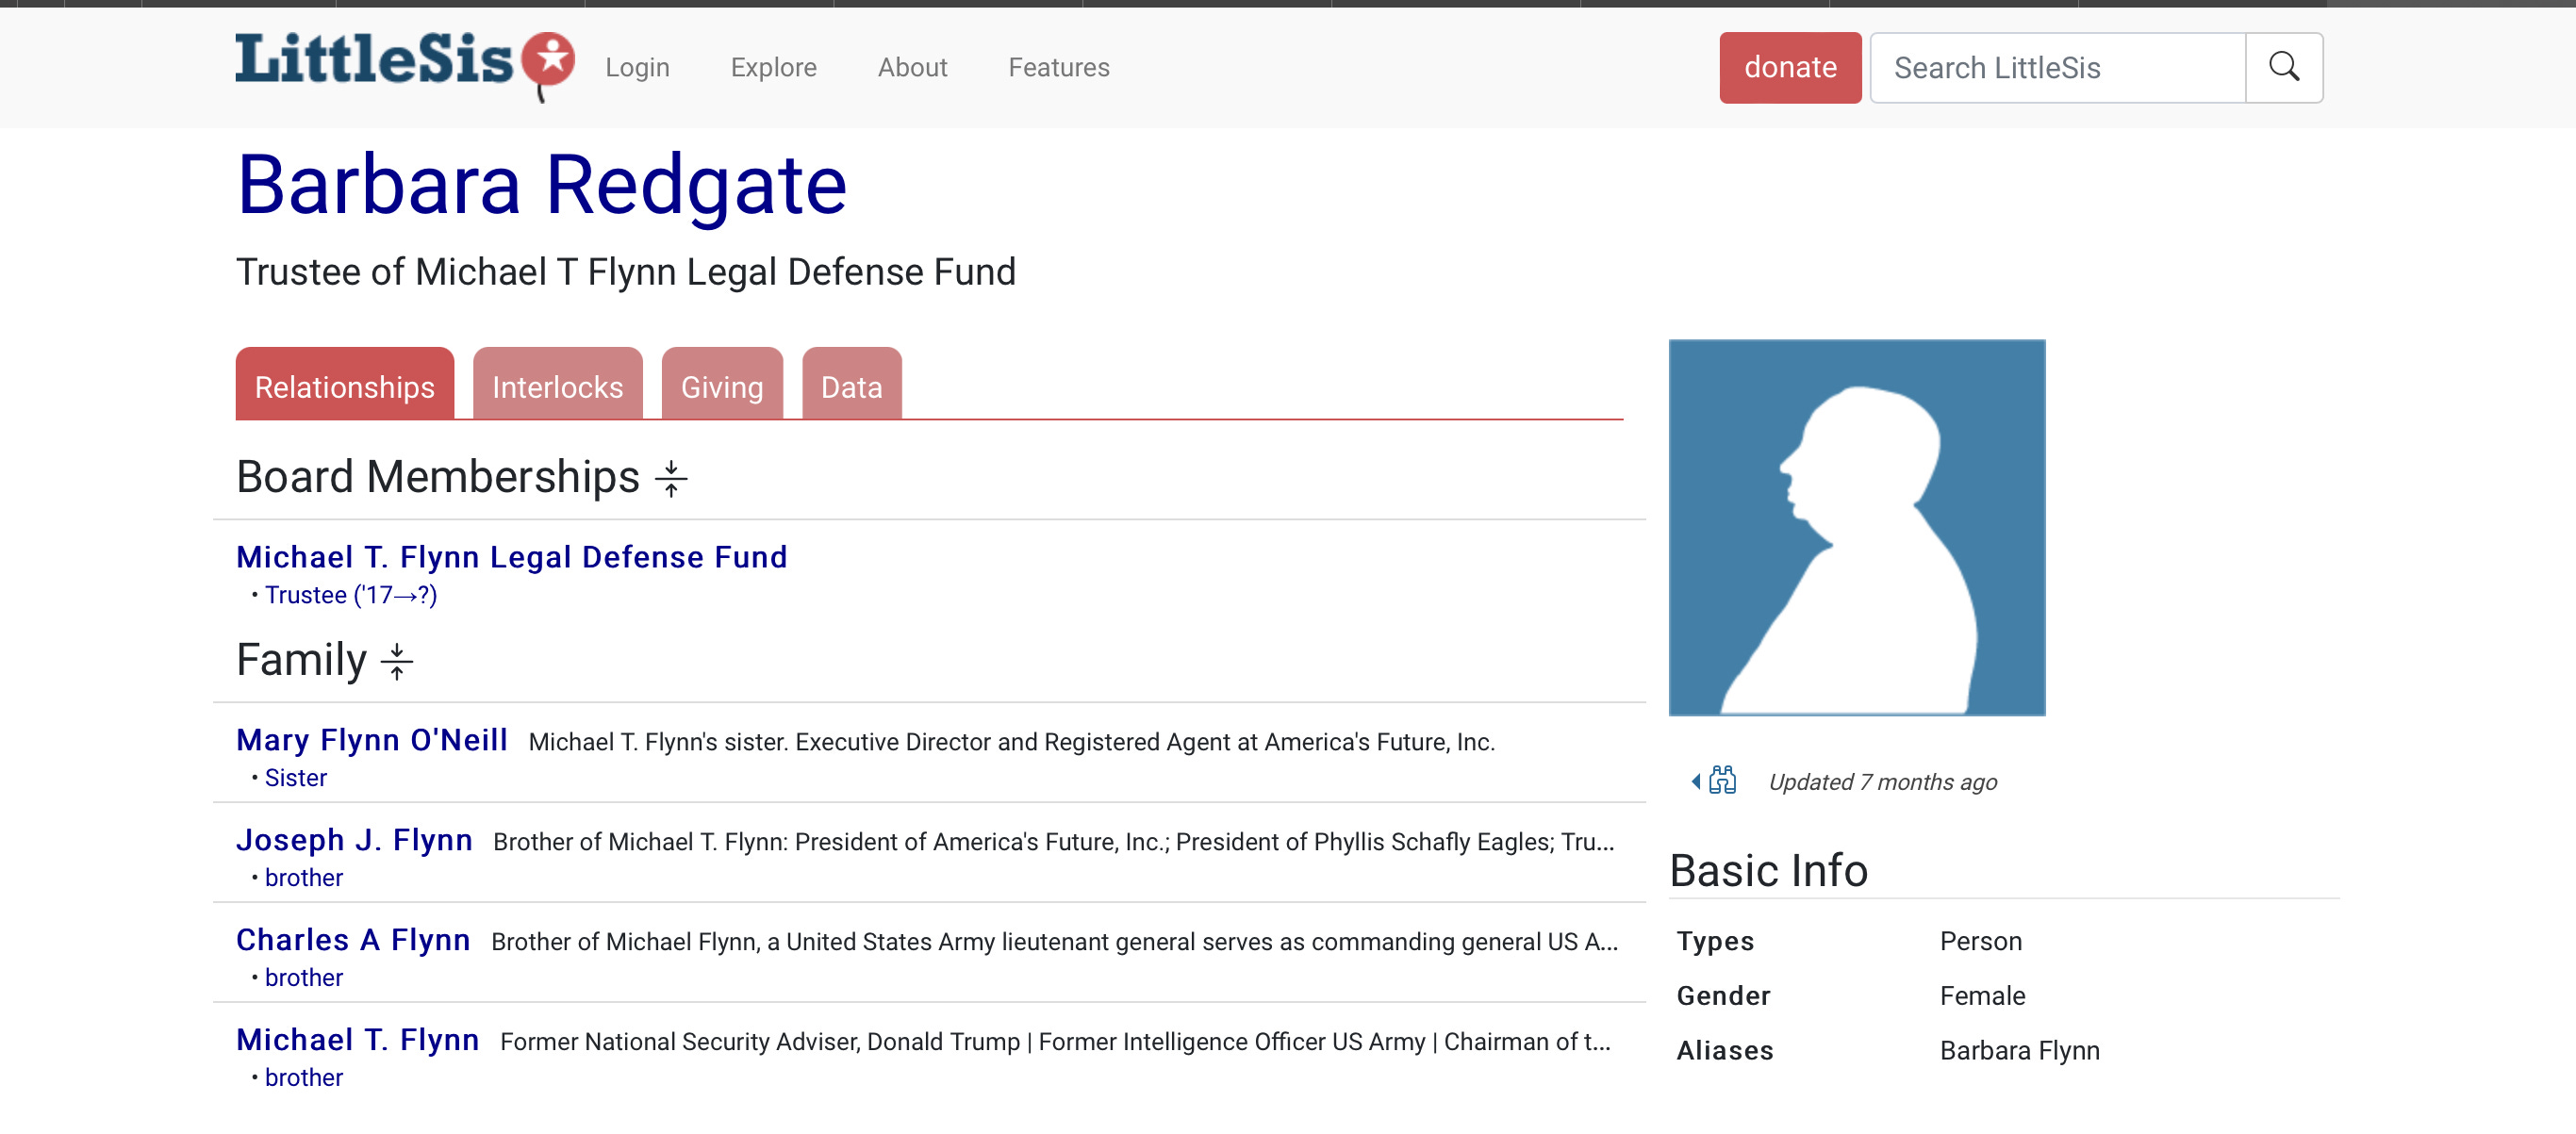Click the Gender label
The height and width of the screenshot is (1134, 2576).
(1723, 995)
